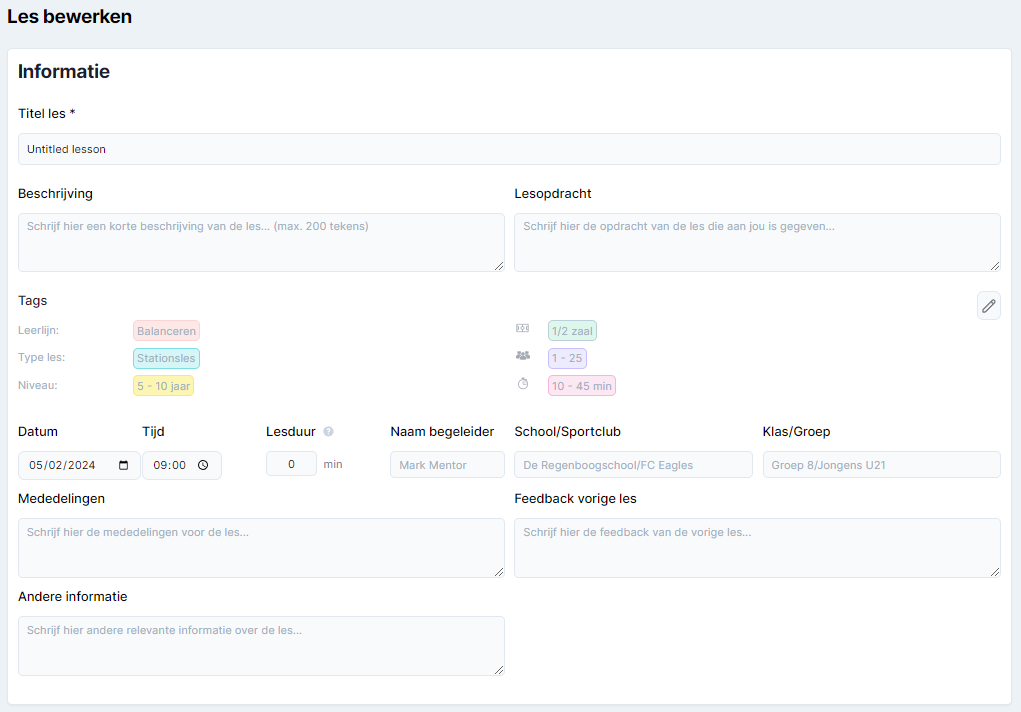Focus the Lesduur minutes number field

(x=291, y=464)
